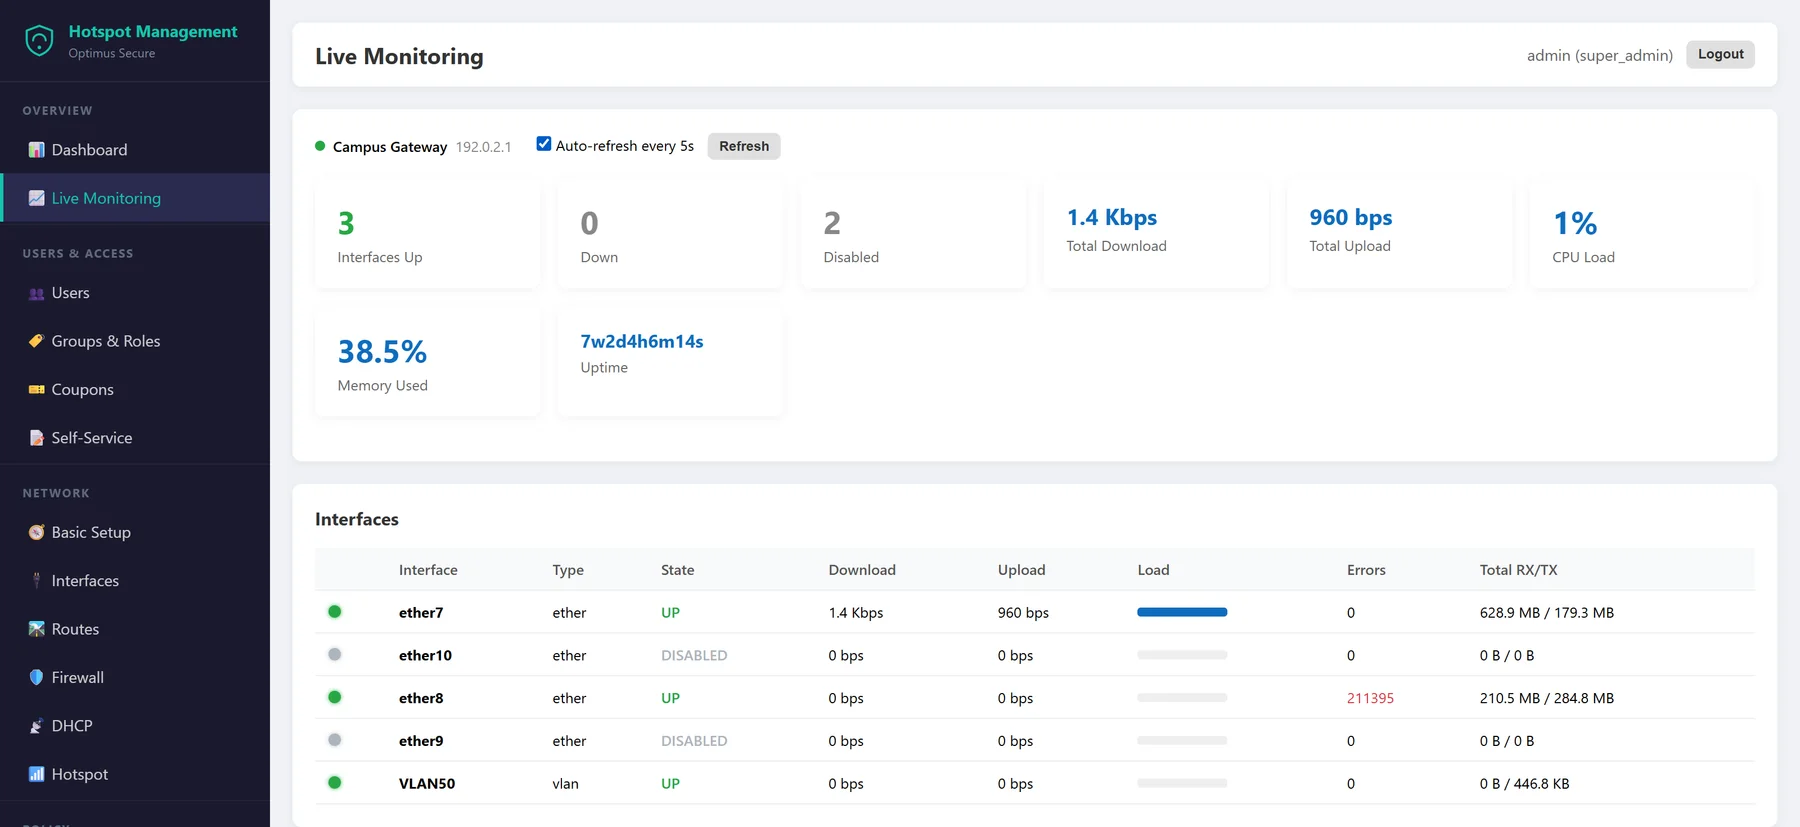Click the Live Monitoring graph icon
Viewport: 1800px width, 827px height.
(x=37, y=198)
